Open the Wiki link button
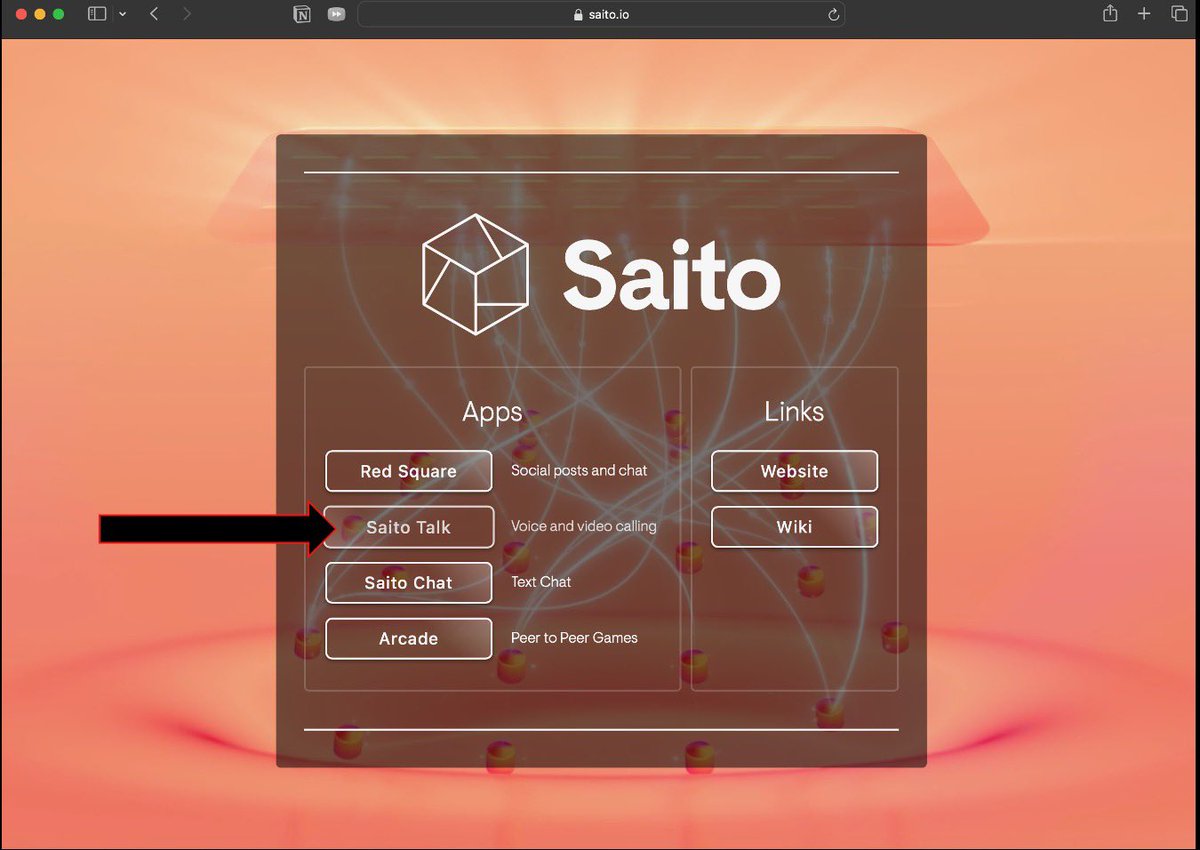The image size is (1200, 850). point(794,527)
